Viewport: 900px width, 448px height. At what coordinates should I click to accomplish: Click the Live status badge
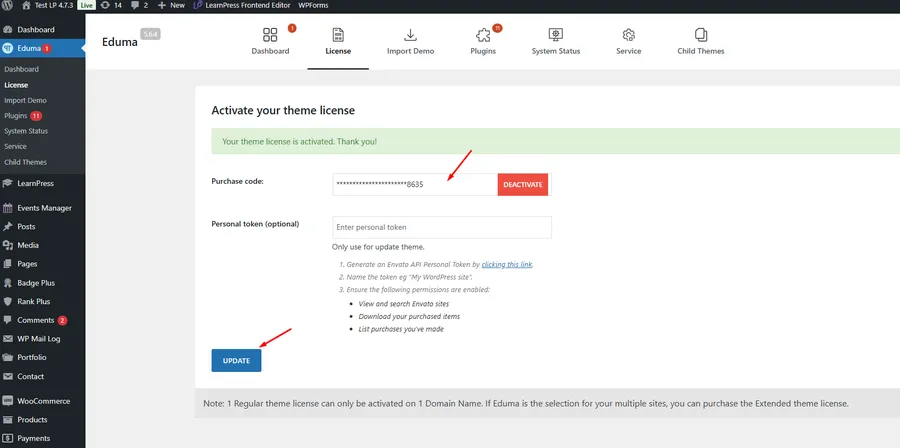pos(86,5)
